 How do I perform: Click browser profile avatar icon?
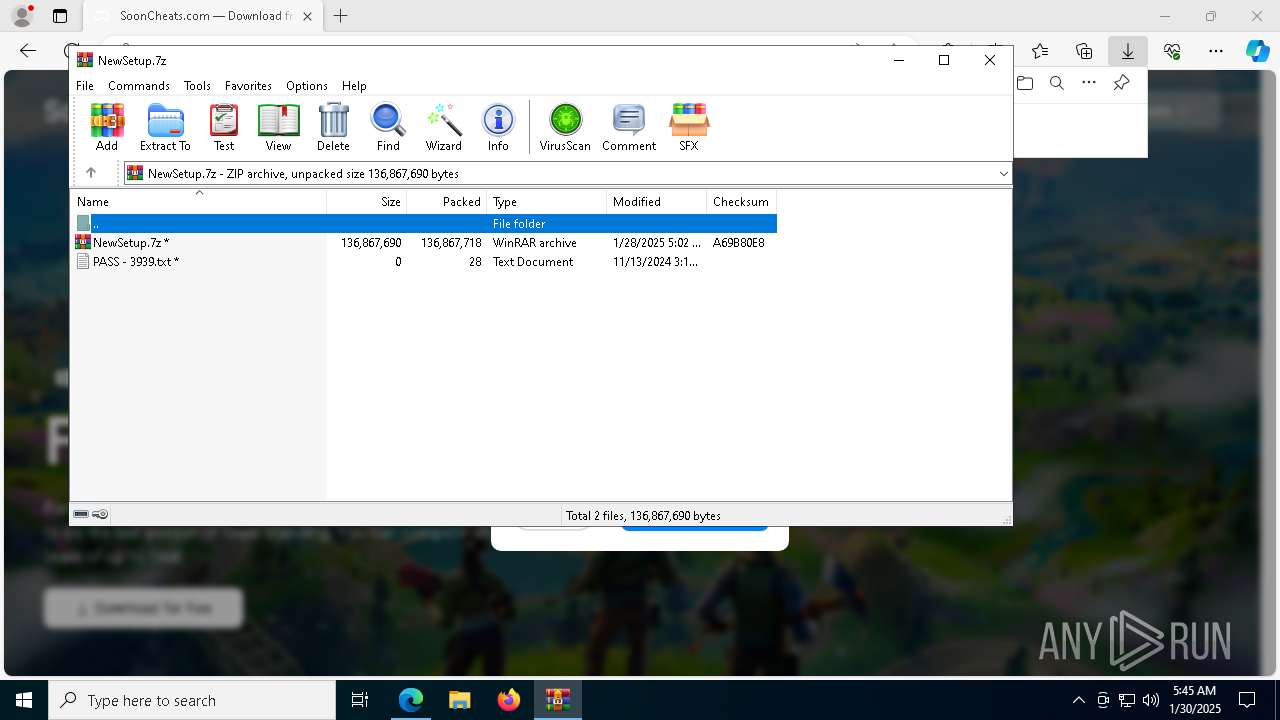(x=22, y=16)
